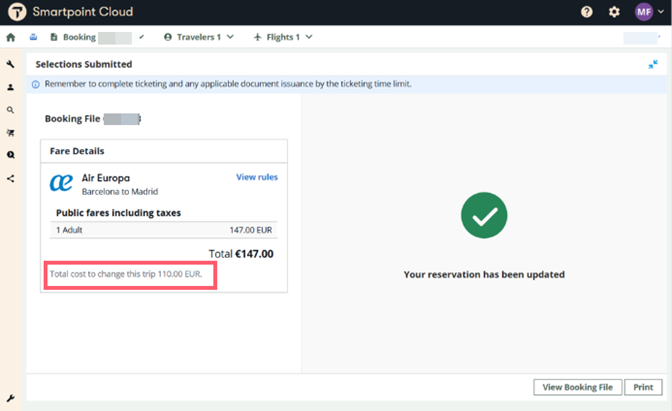
Task: Click the View Booking File button
Action: click(x=577, y=387)
